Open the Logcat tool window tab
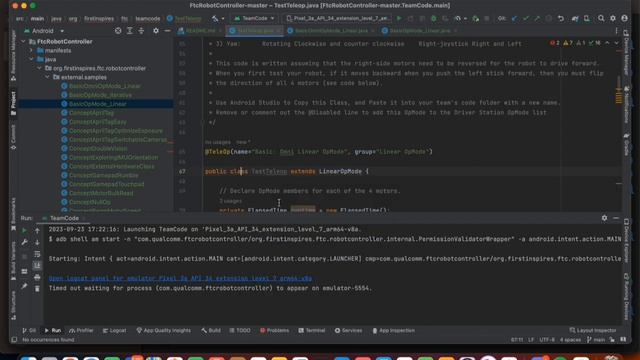 (114, 330)
